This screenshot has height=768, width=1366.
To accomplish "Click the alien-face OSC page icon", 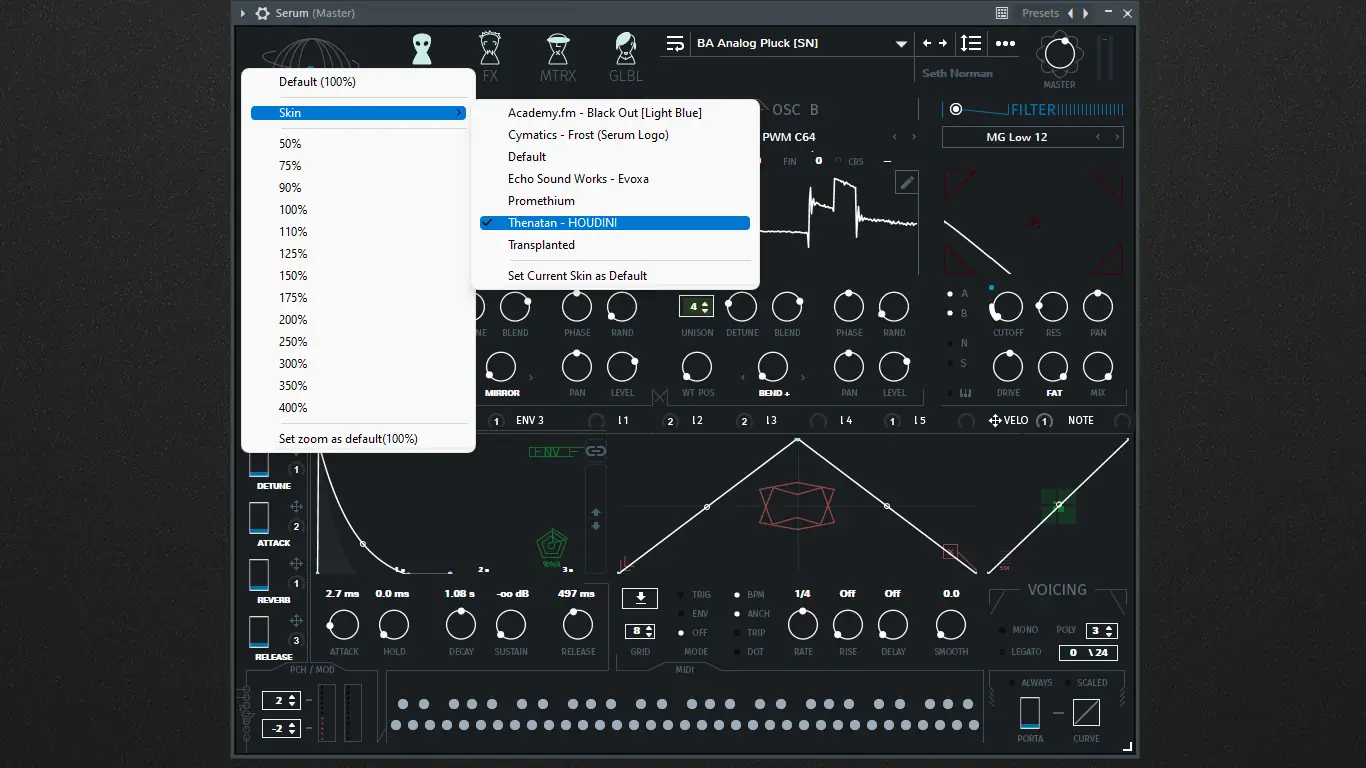I will point(421,49).
